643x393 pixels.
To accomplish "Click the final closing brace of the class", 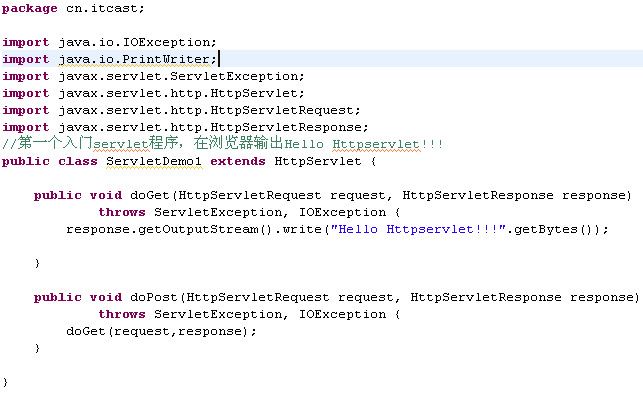I will [x=5, y=382].
